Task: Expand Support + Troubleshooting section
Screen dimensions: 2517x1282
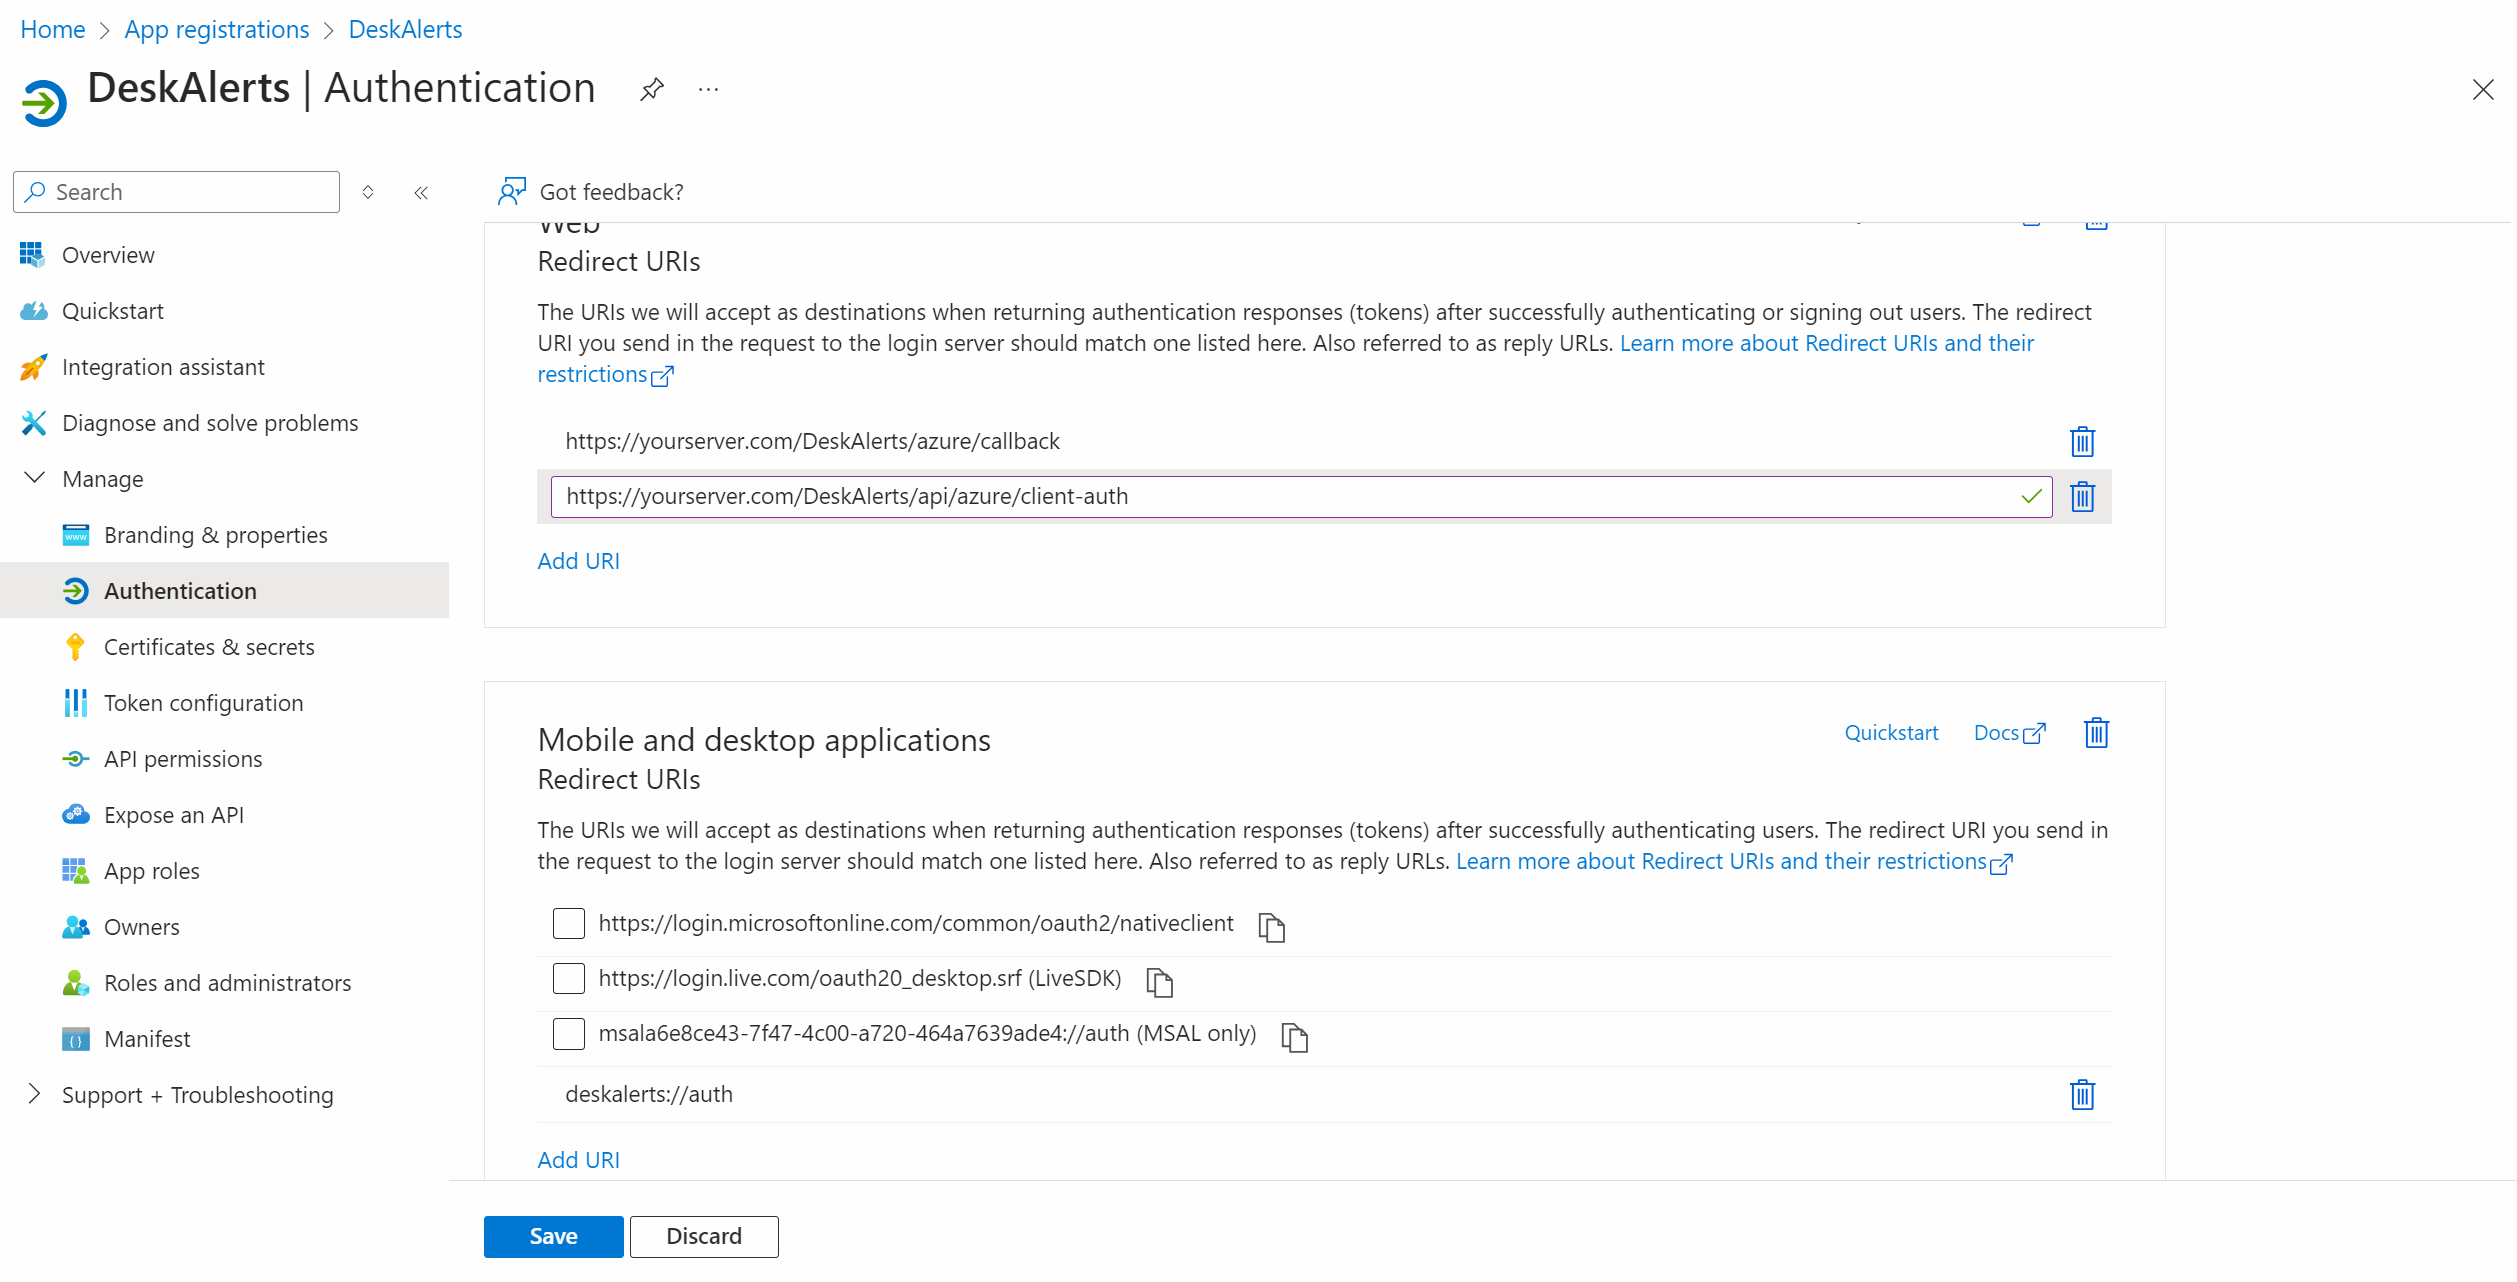Action: click(35, 1094)
